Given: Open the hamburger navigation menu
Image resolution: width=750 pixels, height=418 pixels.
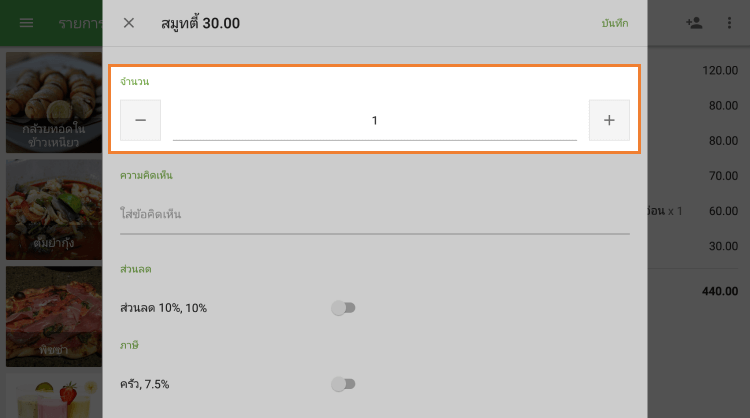Looking at the screenshot, I should click(27, 23).
